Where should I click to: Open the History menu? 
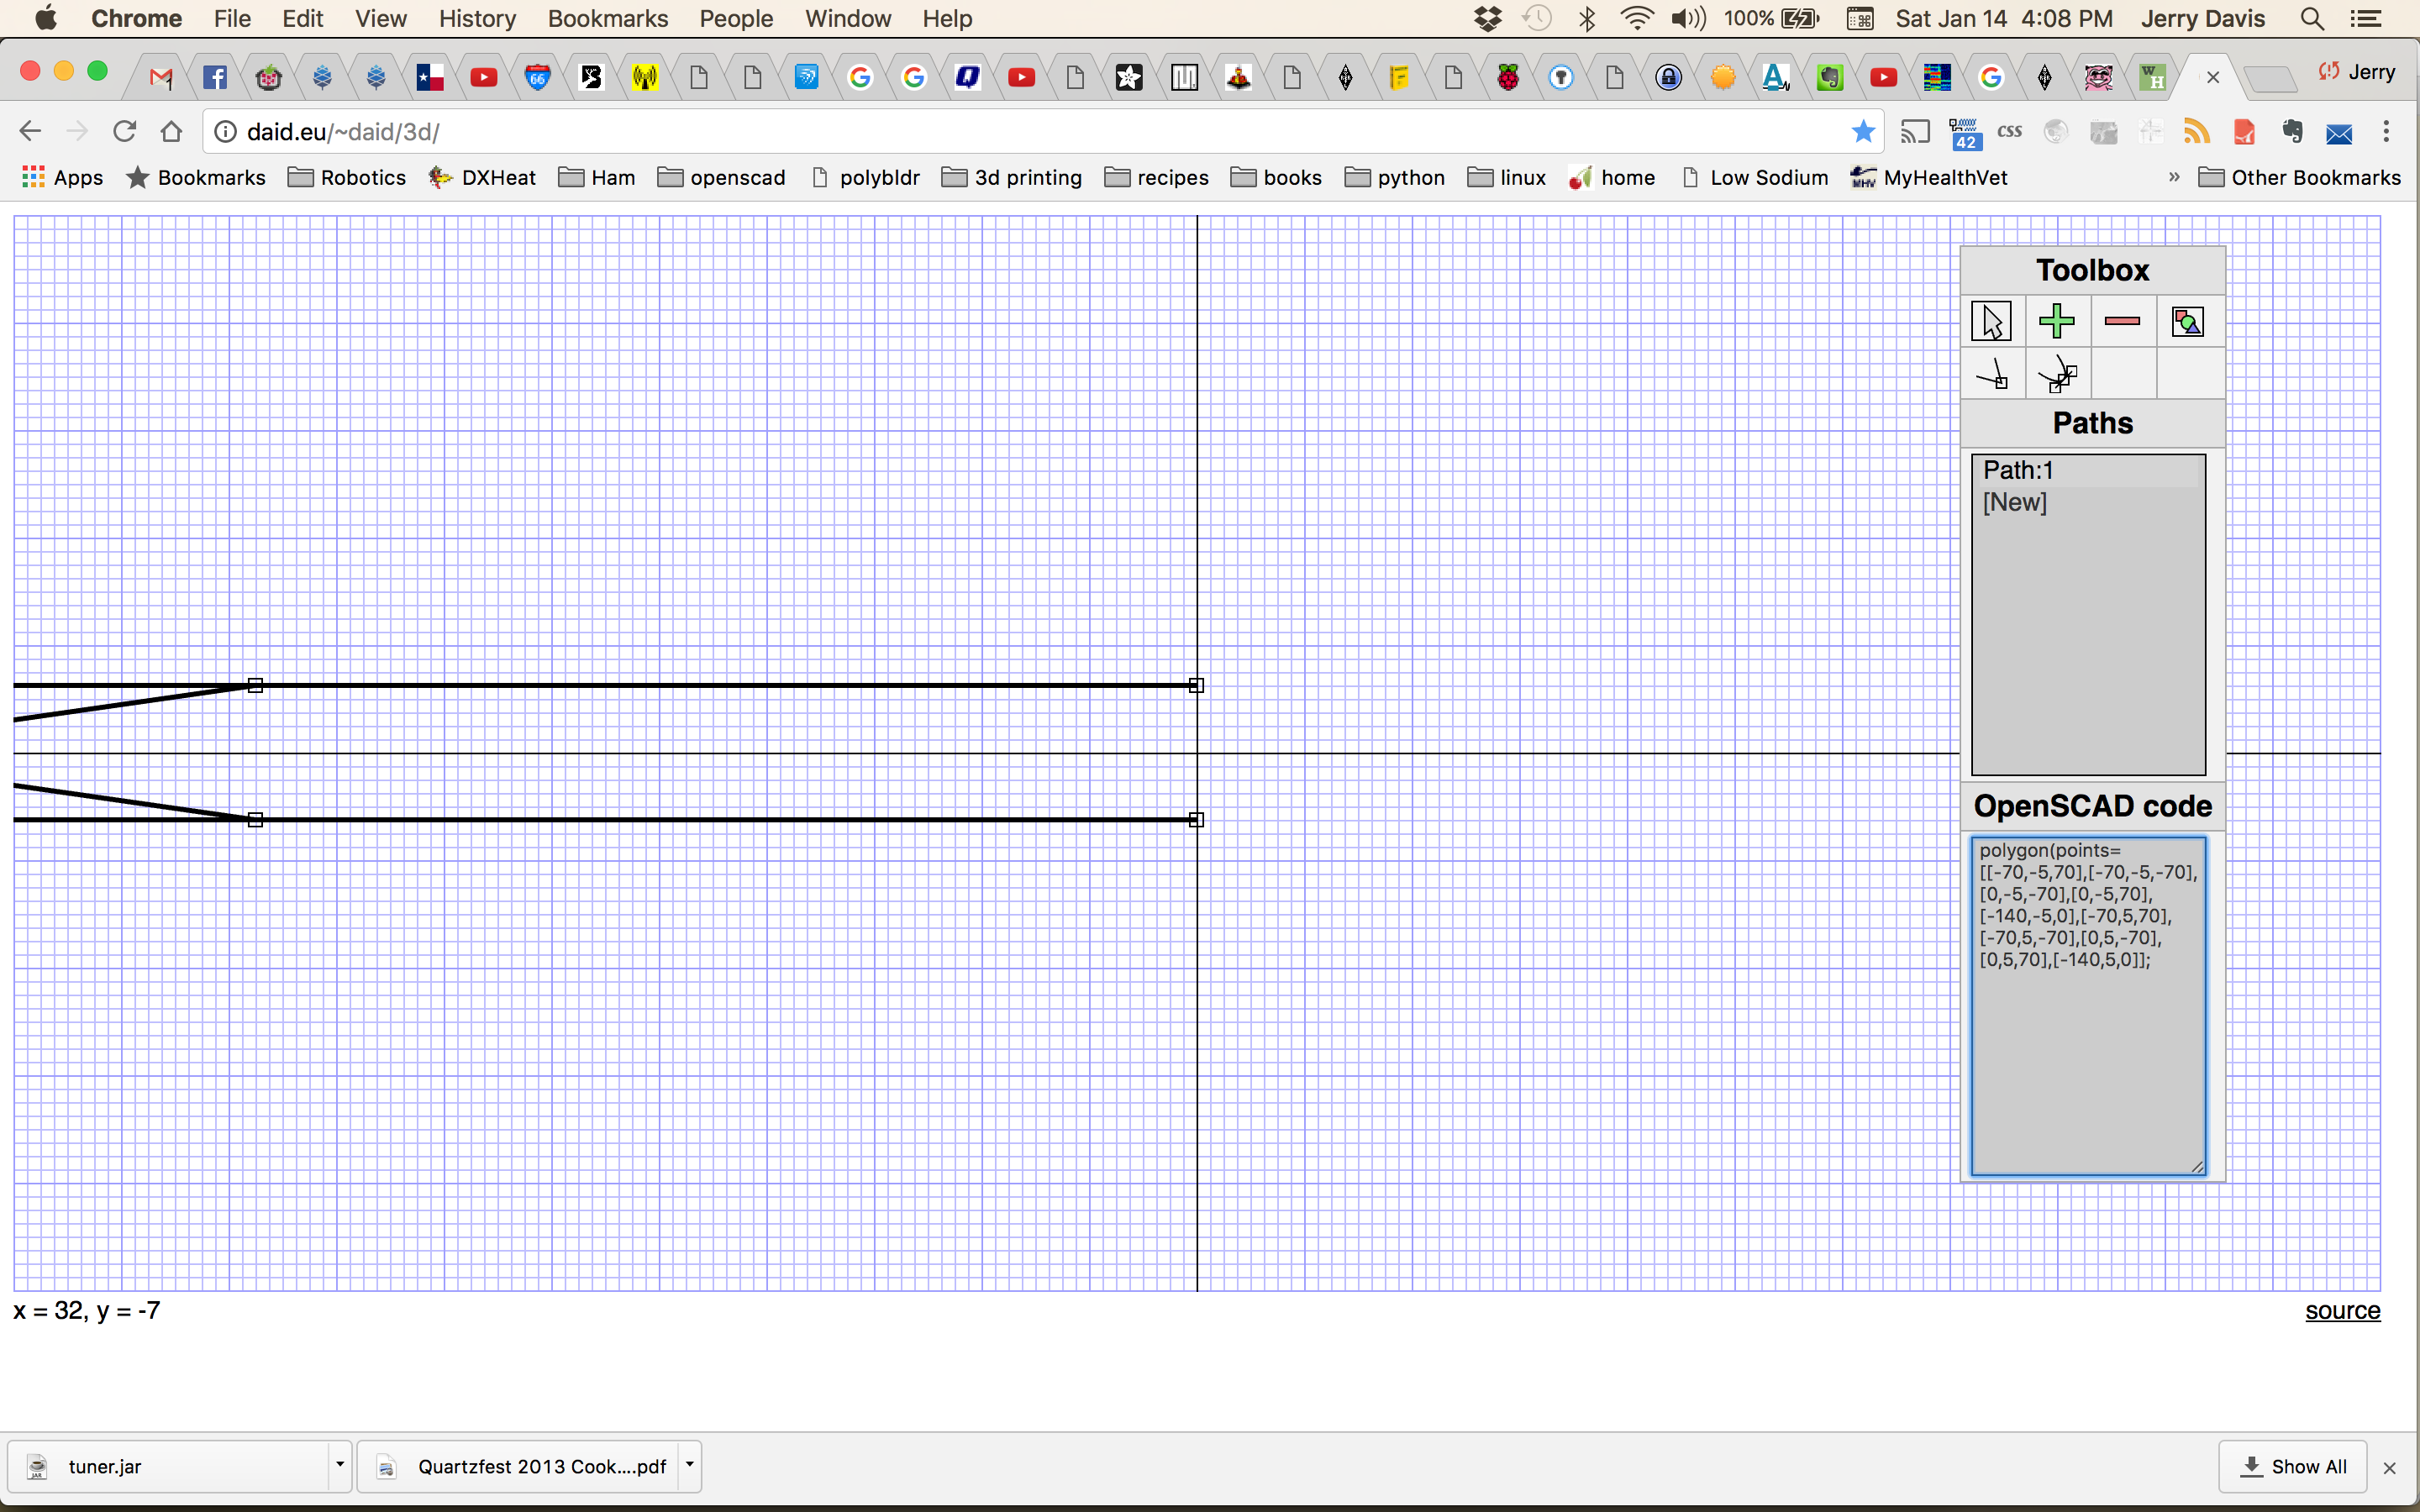476,18
